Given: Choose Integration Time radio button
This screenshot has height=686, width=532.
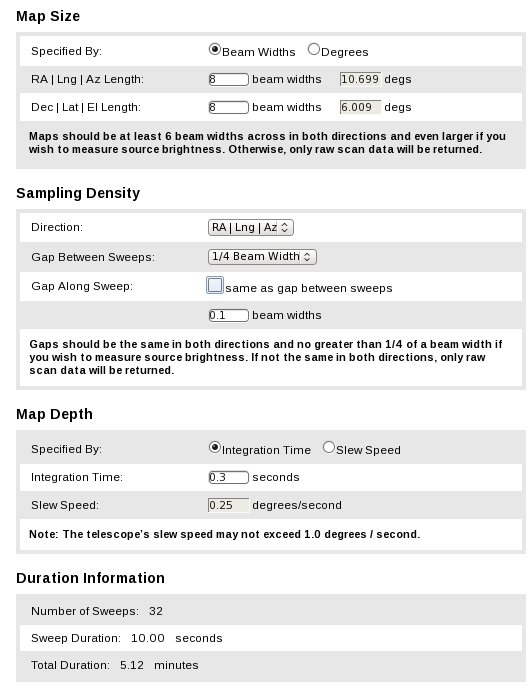Looking at the screenshot, I should click(214, 448).
